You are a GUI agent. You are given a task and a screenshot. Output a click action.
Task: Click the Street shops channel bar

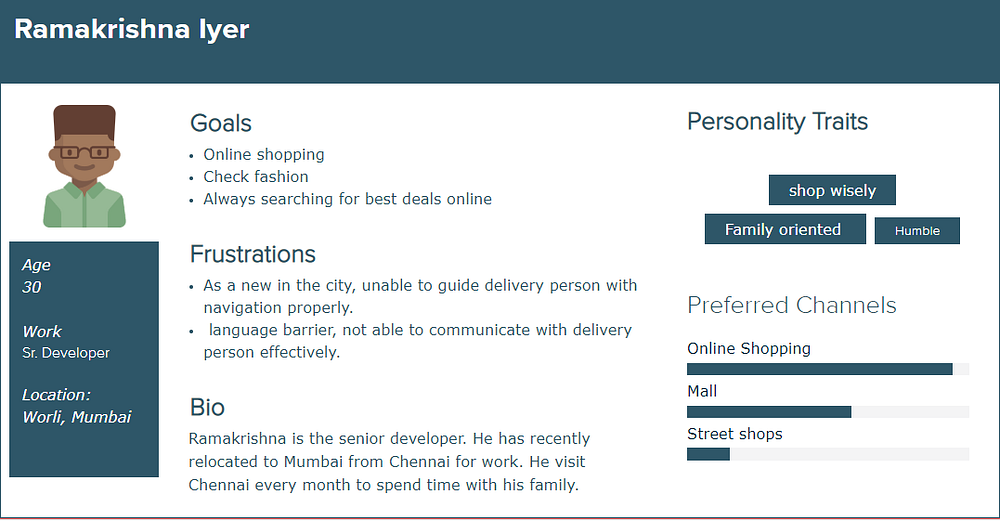[x=828, y=454]
